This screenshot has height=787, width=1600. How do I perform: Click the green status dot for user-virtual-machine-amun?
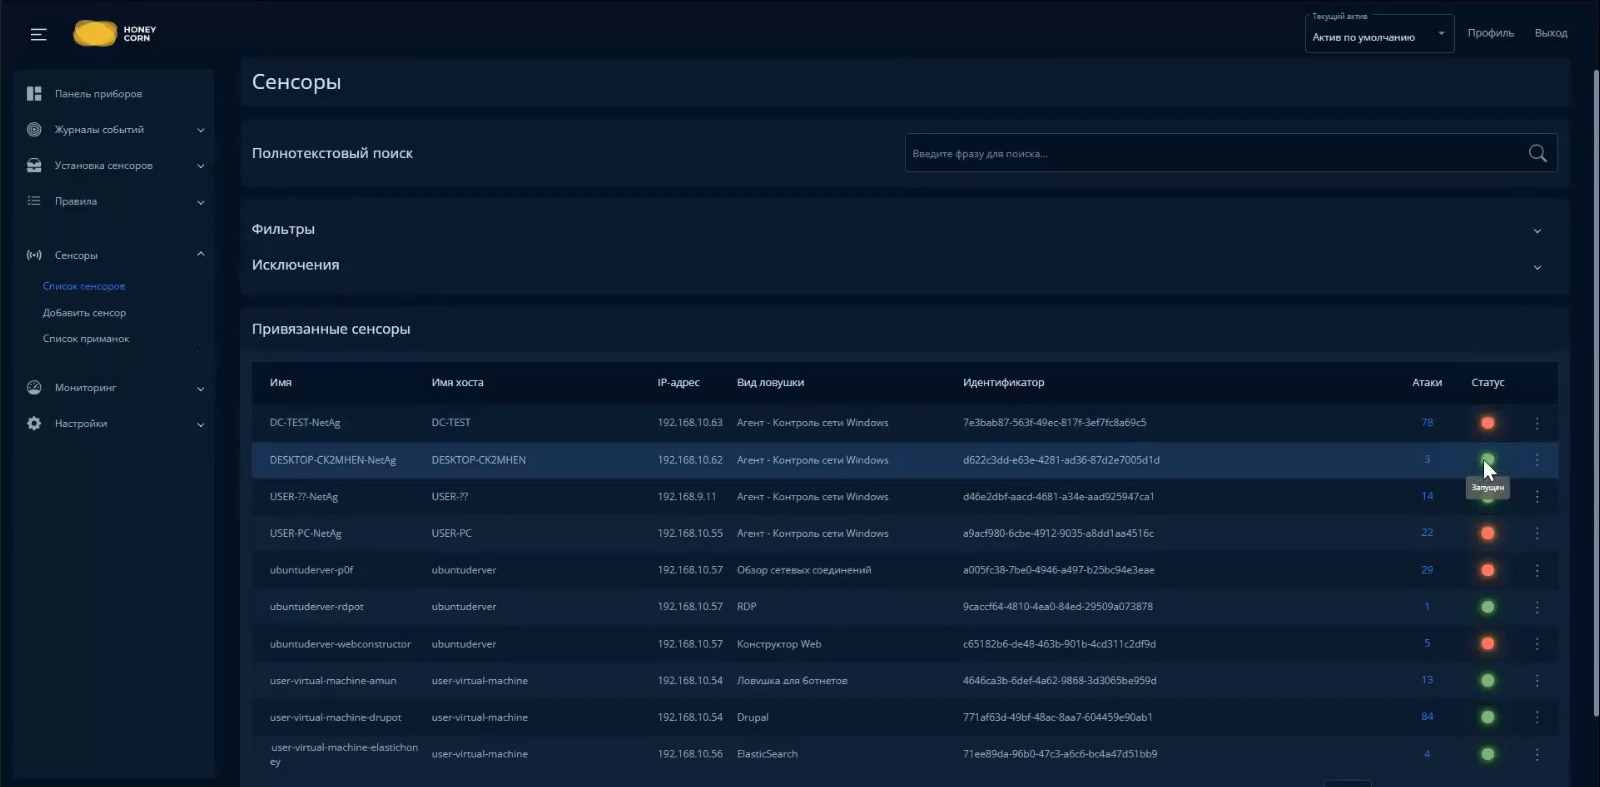pos(1488,681)
